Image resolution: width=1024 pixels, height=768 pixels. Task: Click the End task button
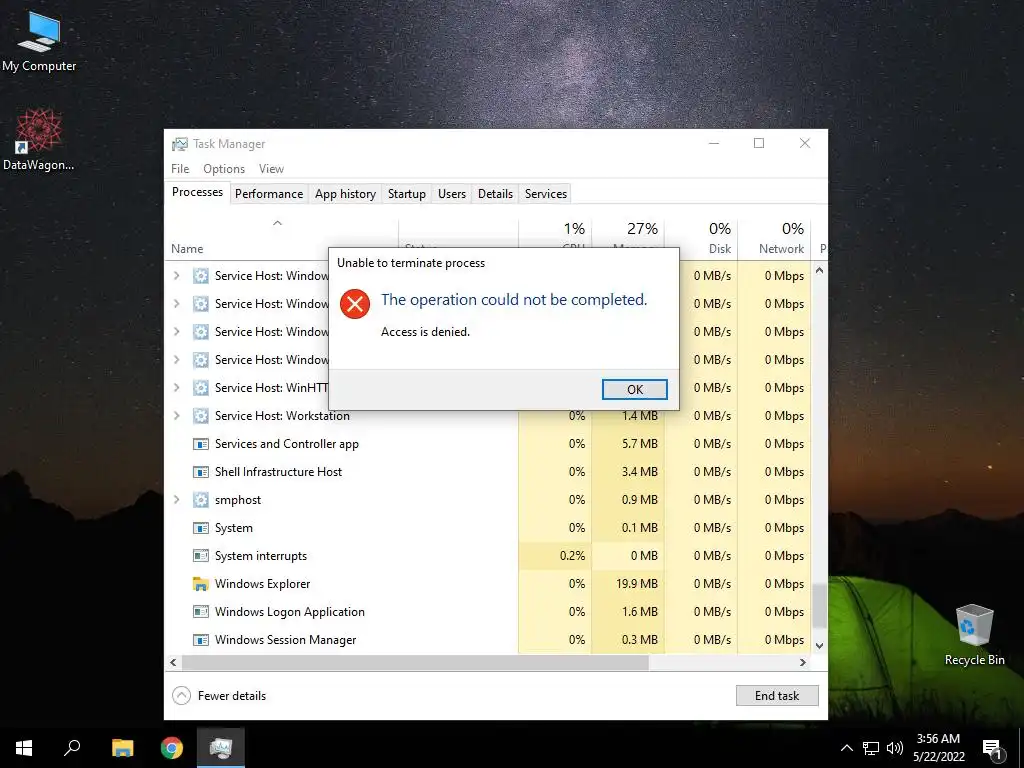[x=776, y=696]
